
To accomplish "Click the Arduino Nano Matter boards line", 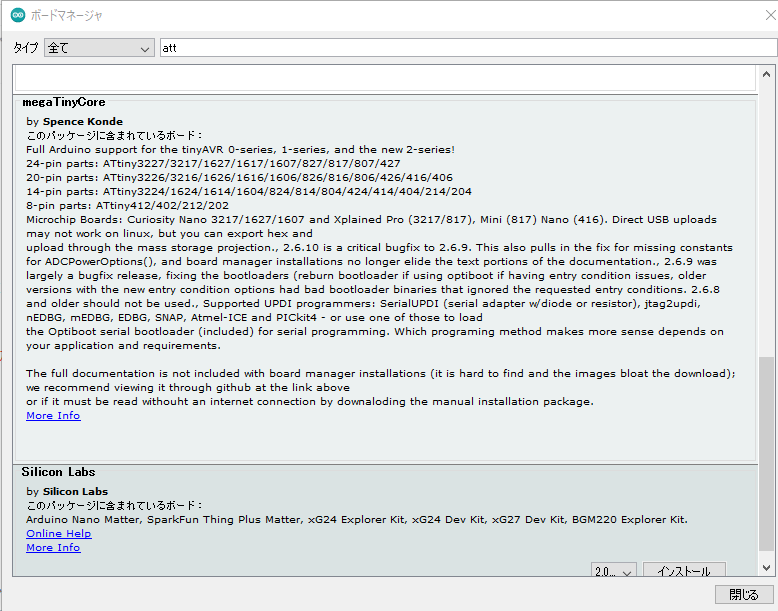I will (x=357, y=520).
